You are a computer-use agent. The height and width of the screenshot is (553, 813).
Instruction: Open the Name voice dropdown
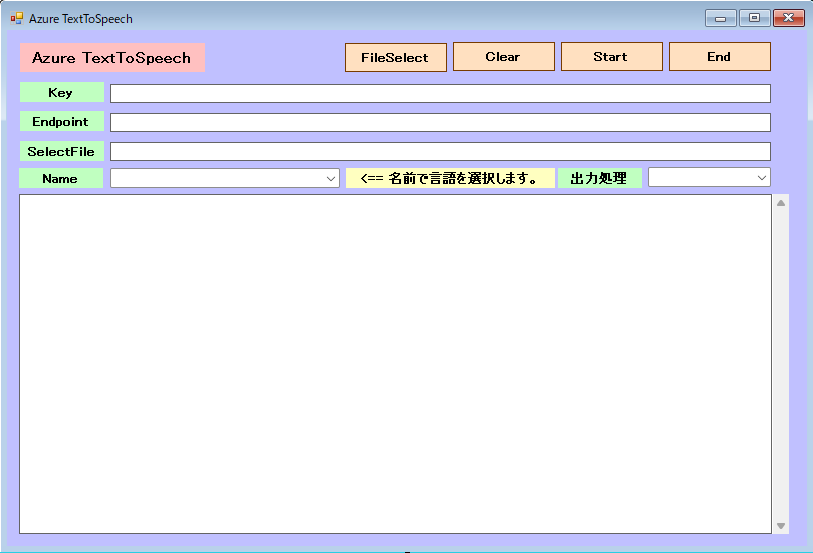(x=226, y=178)
